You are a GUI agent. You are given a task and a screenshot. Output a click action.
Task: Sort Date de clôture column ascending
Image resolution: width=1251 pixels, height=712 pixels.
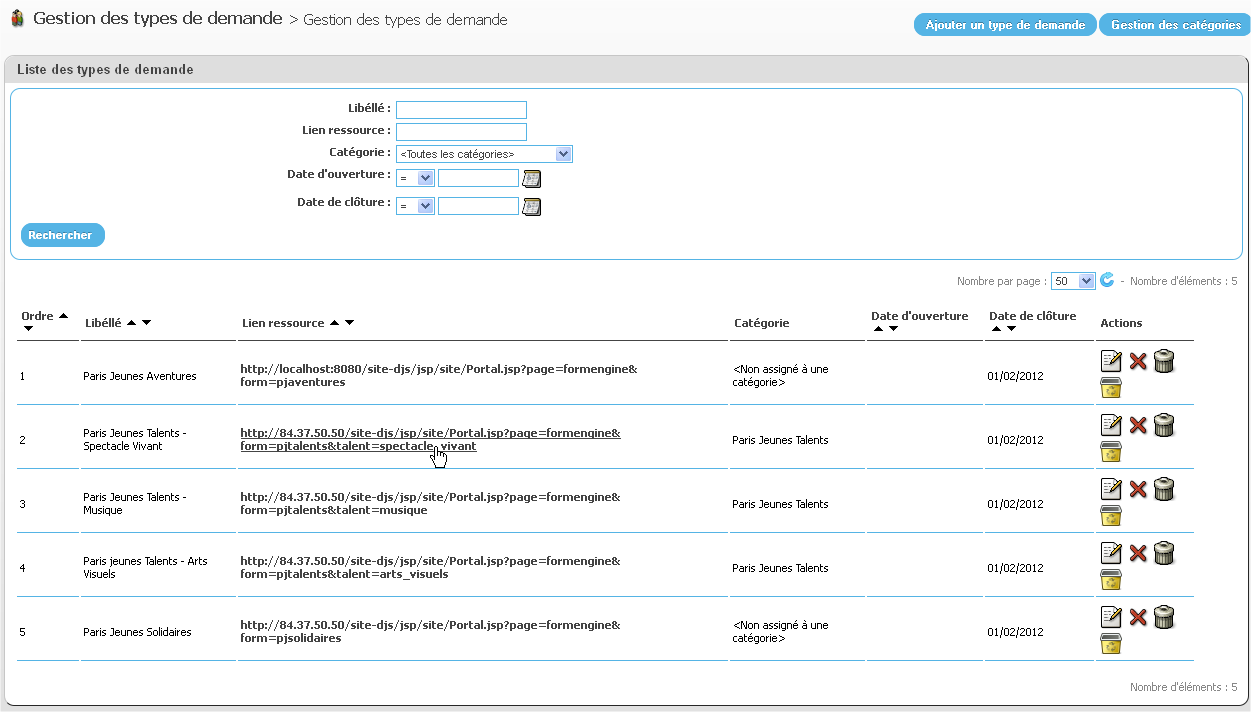[x=996, y=329]
